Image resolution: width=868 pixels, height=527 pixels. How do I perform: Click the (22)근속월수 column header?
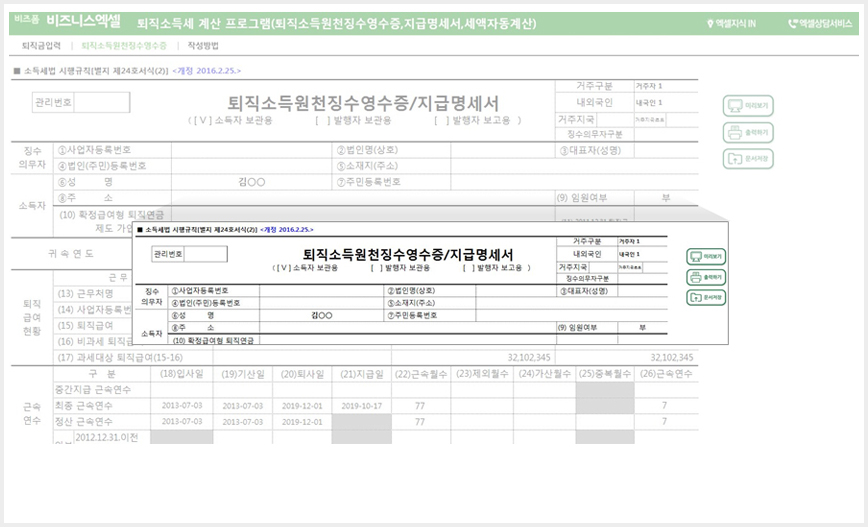421,374
